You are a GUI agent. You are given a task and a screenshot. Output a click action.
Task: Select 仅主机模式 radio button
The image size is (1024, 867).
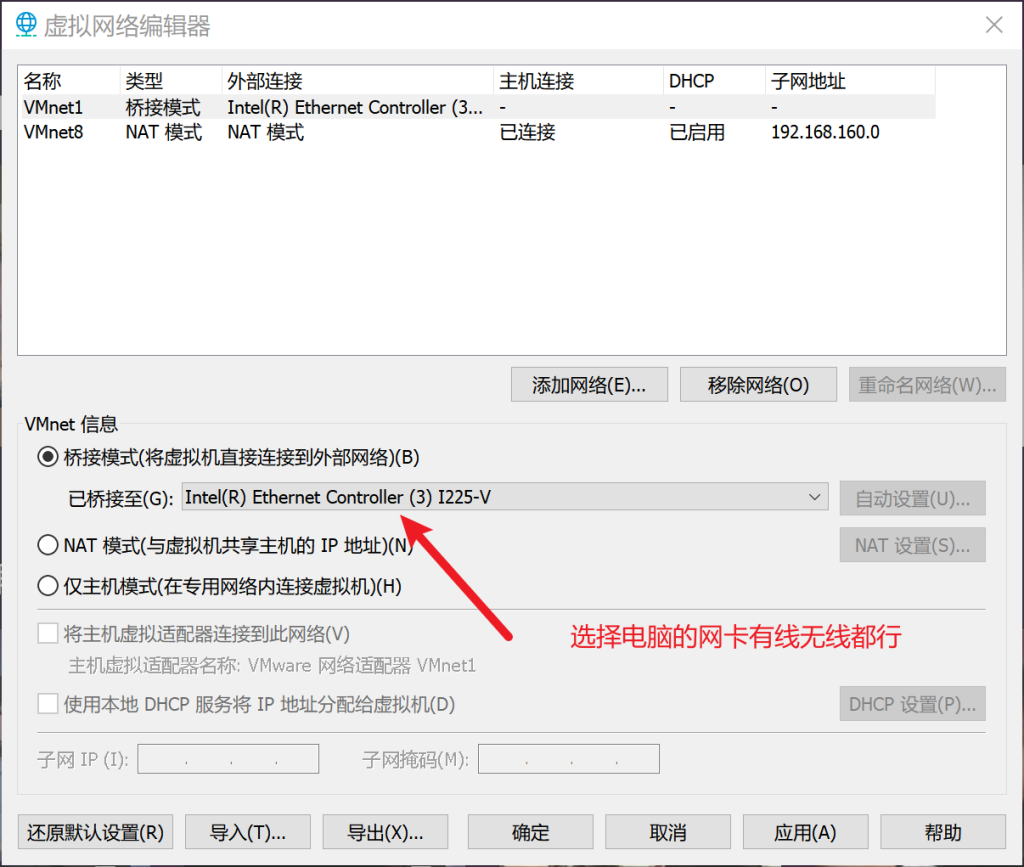[x=48, y=586]
